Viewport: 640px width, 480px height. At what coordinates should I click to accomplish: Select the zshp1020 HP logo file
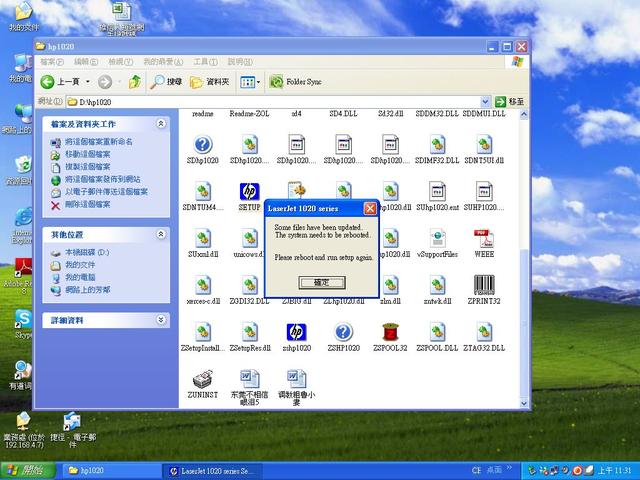click(x=296, y=332)
